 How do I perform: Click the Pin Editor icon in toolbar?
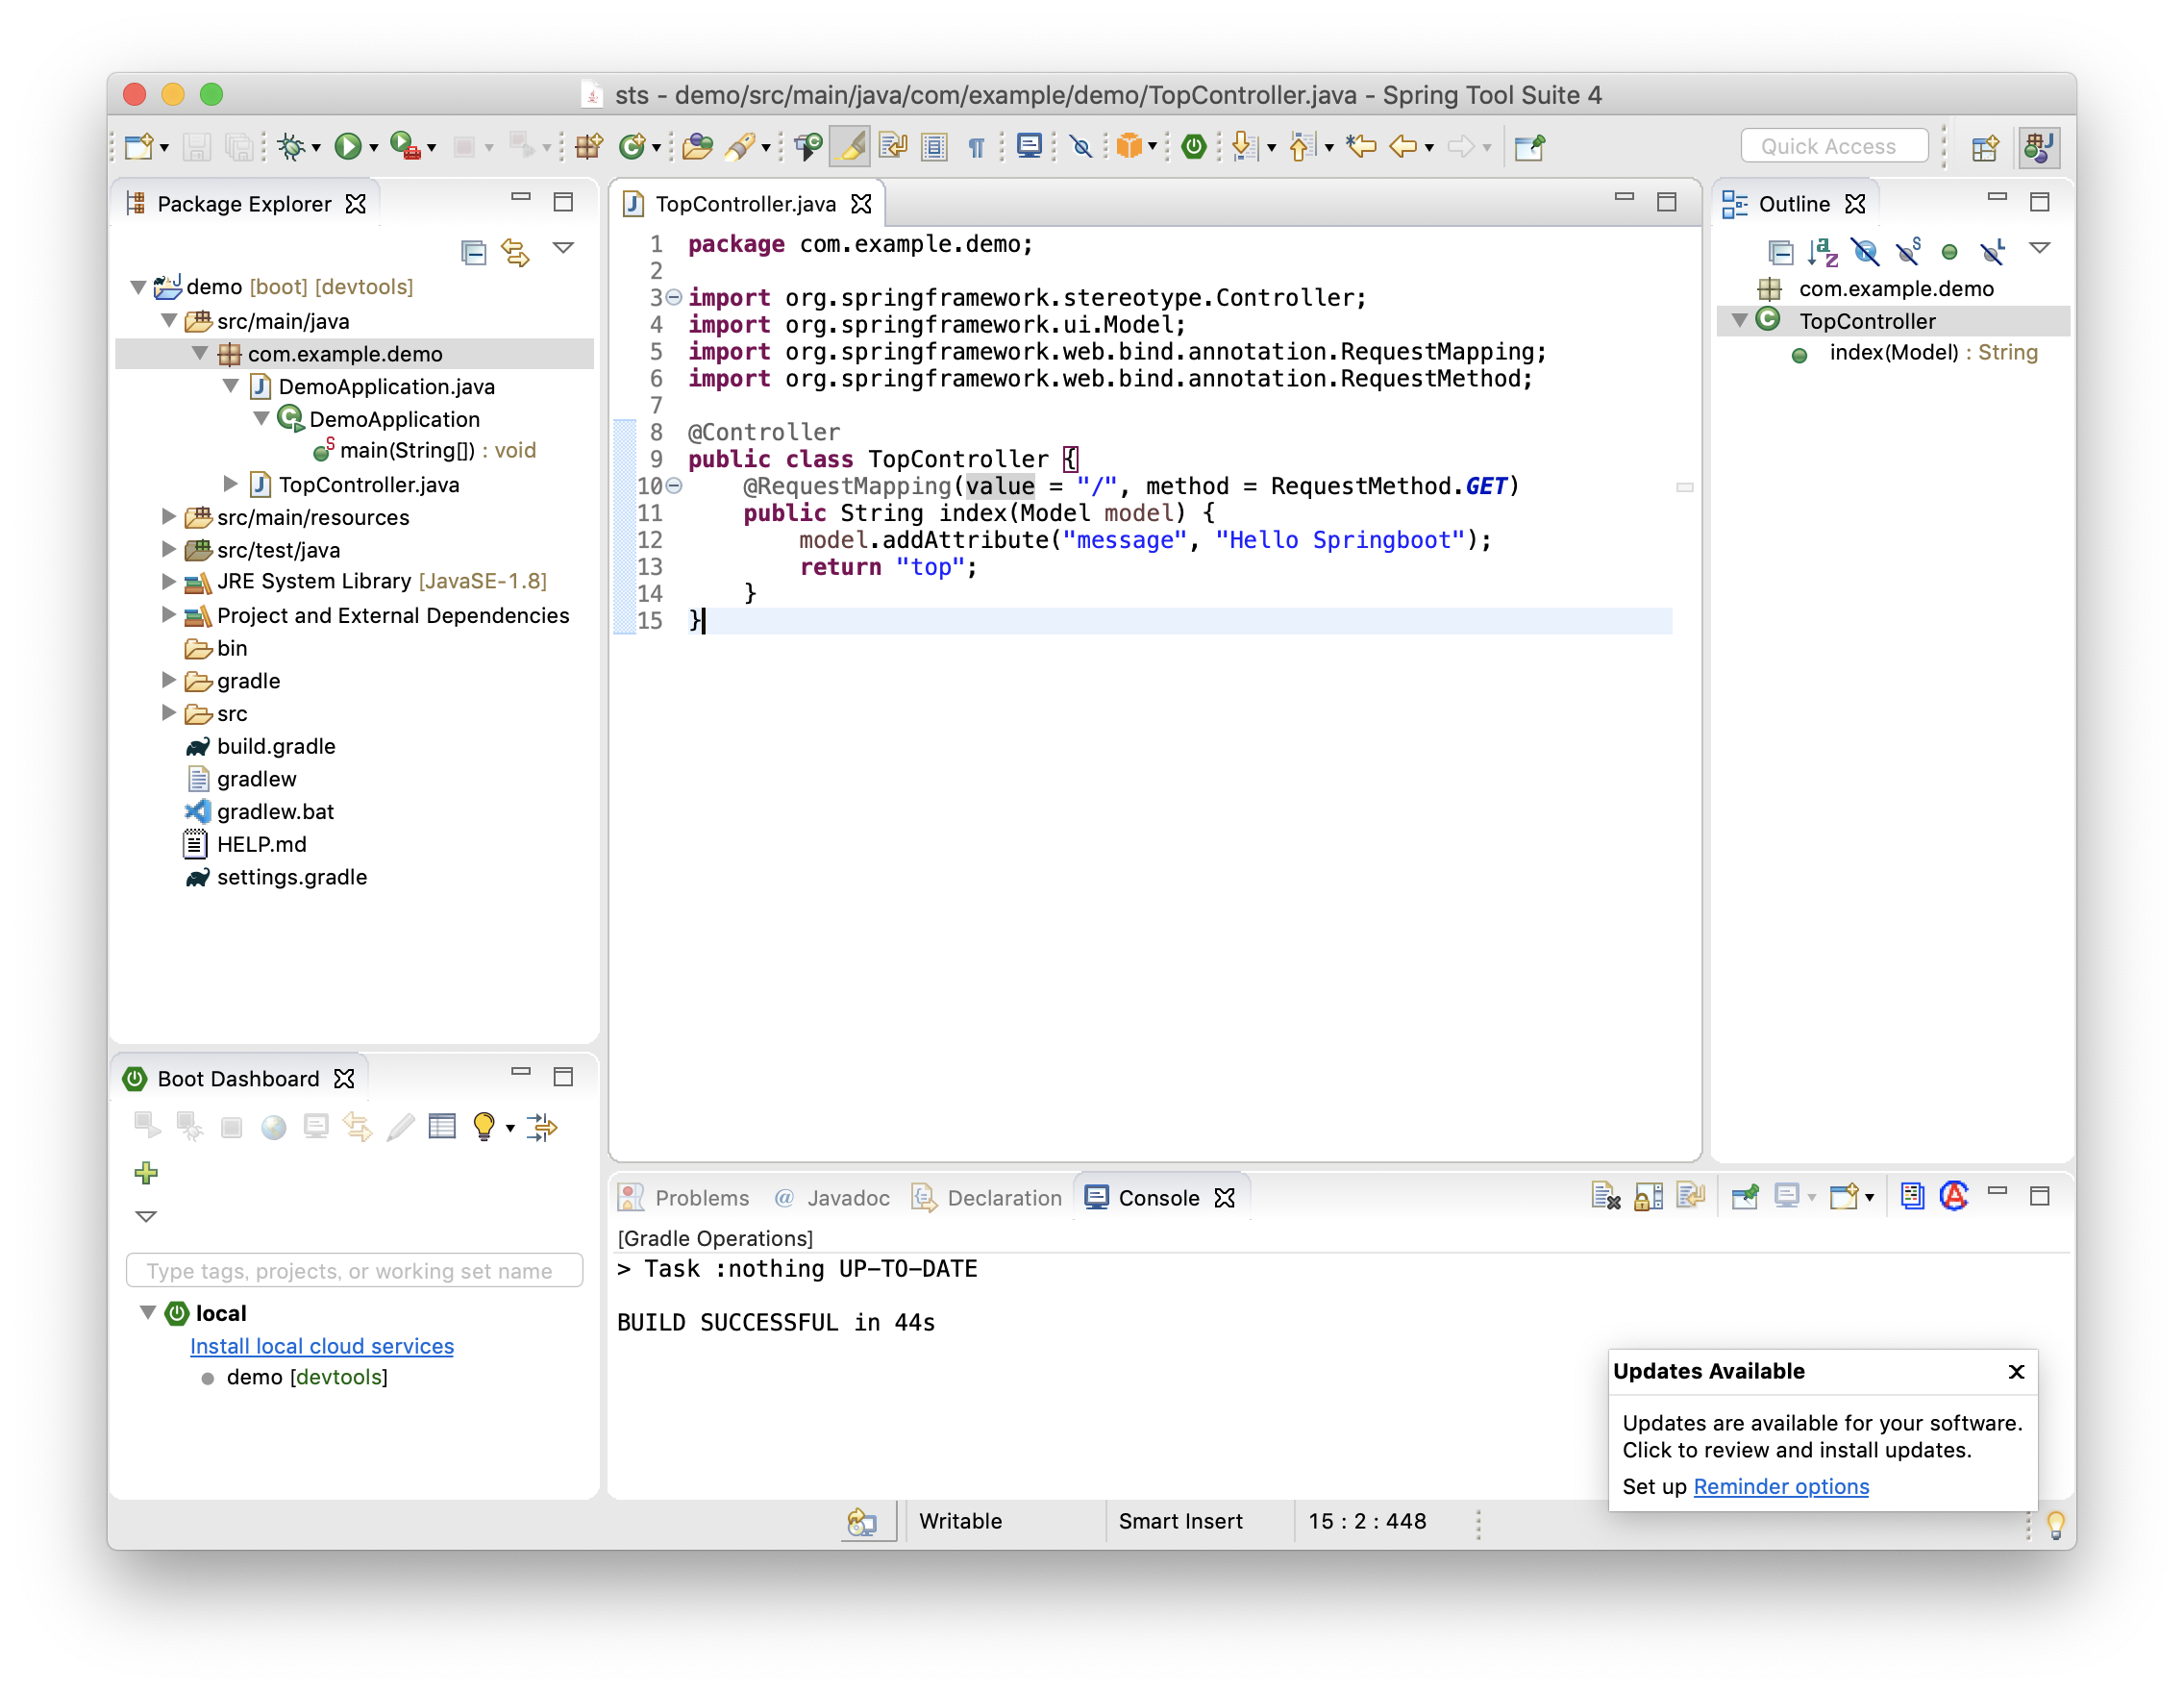(1530, 147)
